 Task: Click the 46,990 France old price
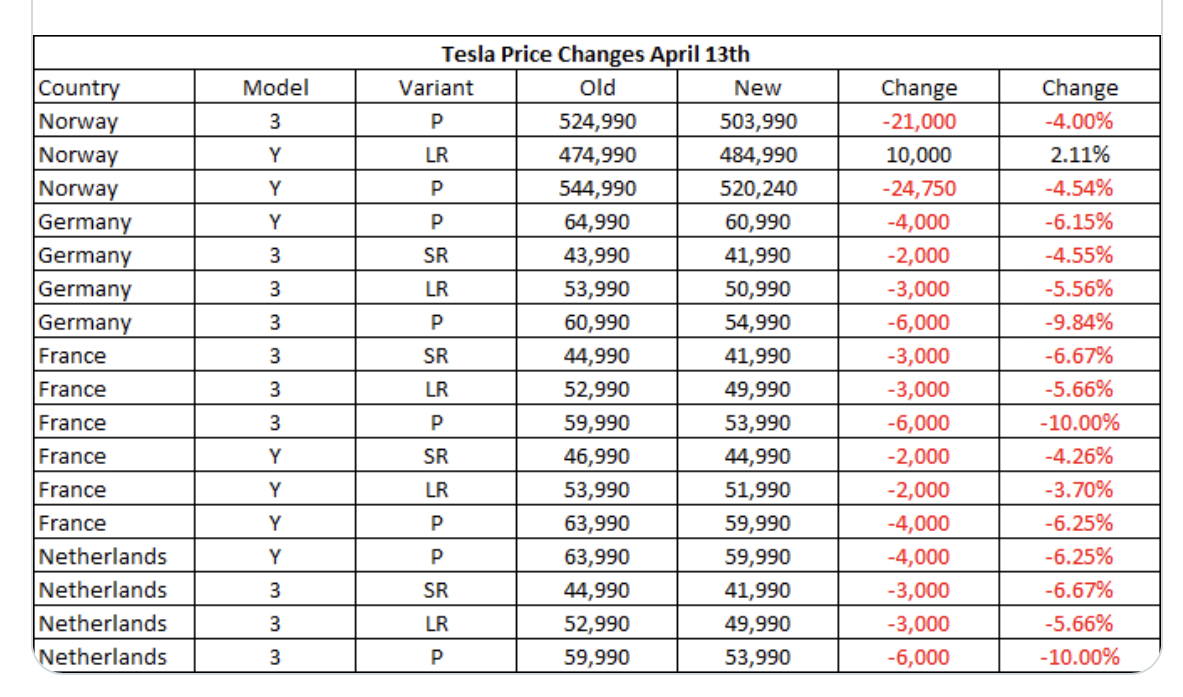click(x=597, y=456)
